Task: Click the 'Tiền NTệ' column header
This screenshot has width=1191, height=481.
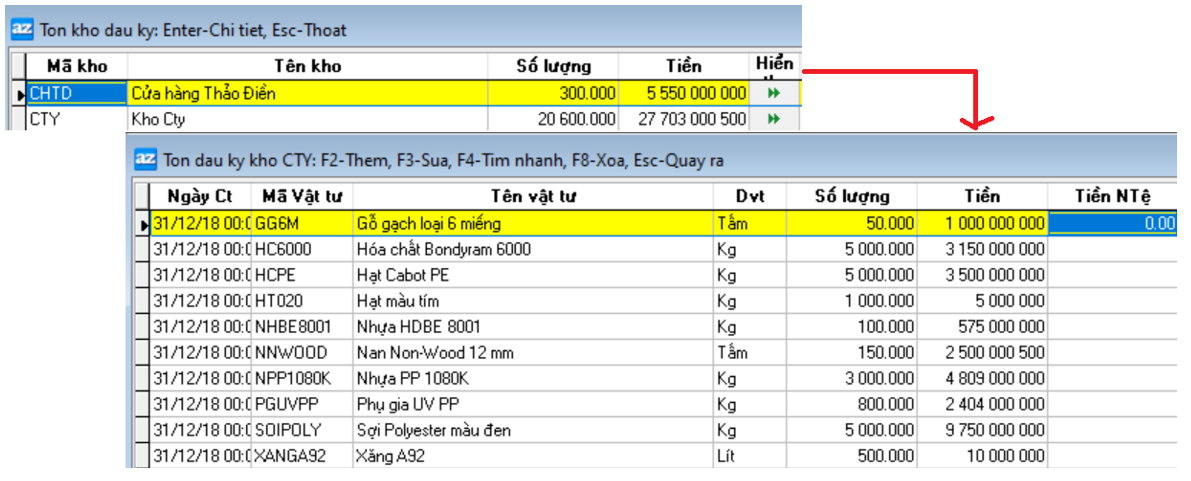Action: pos(1112,196)
